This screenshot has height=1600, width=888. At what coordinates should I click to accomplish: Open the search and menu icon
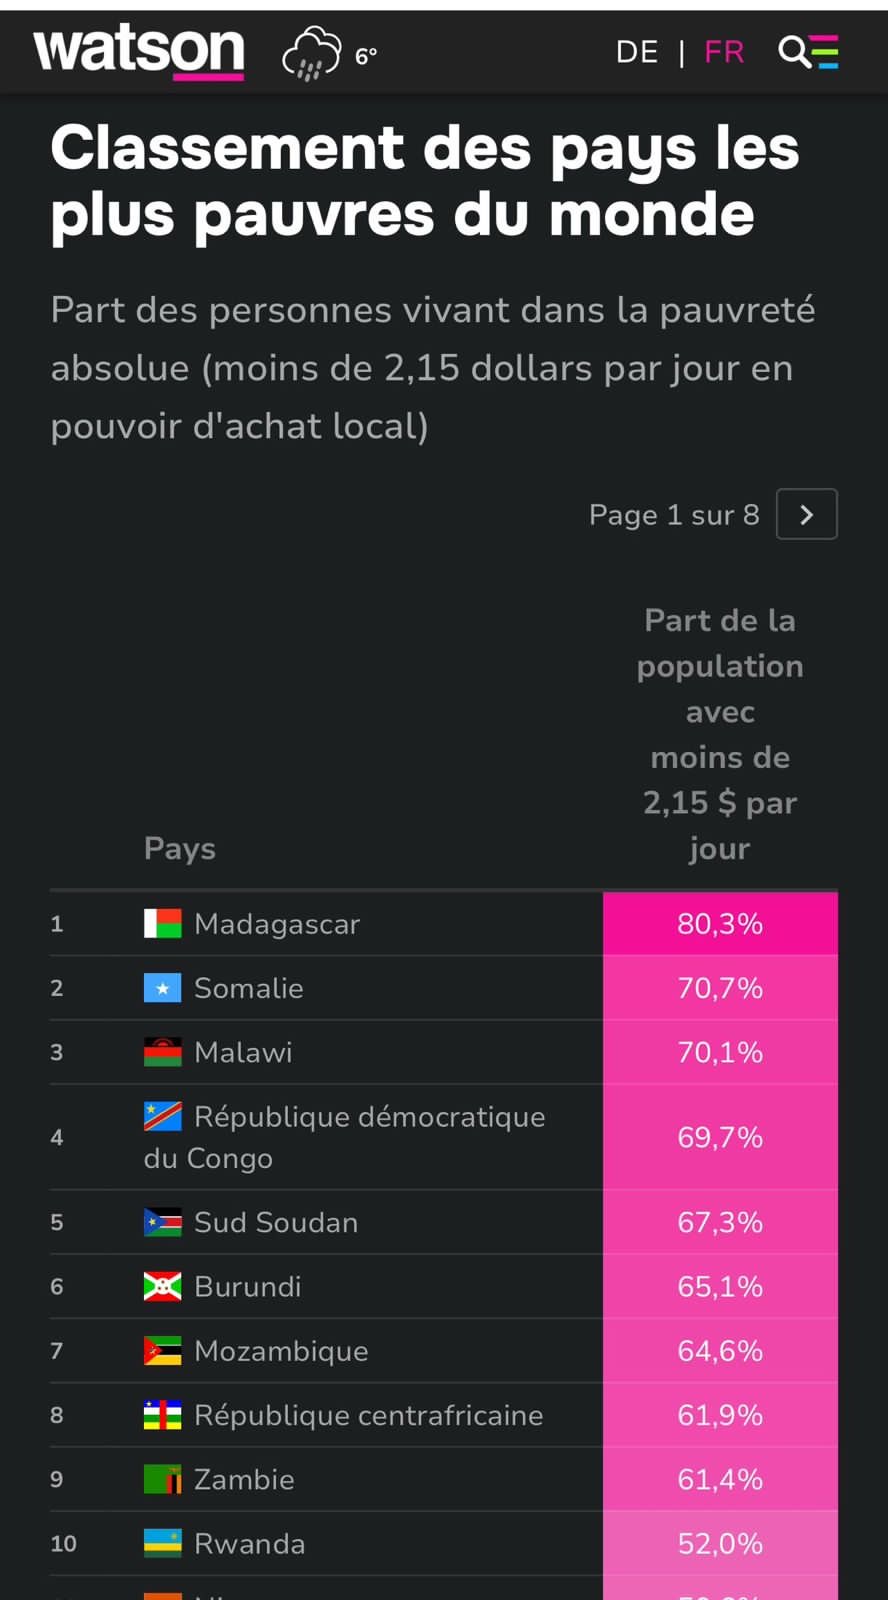pos(808,52)
